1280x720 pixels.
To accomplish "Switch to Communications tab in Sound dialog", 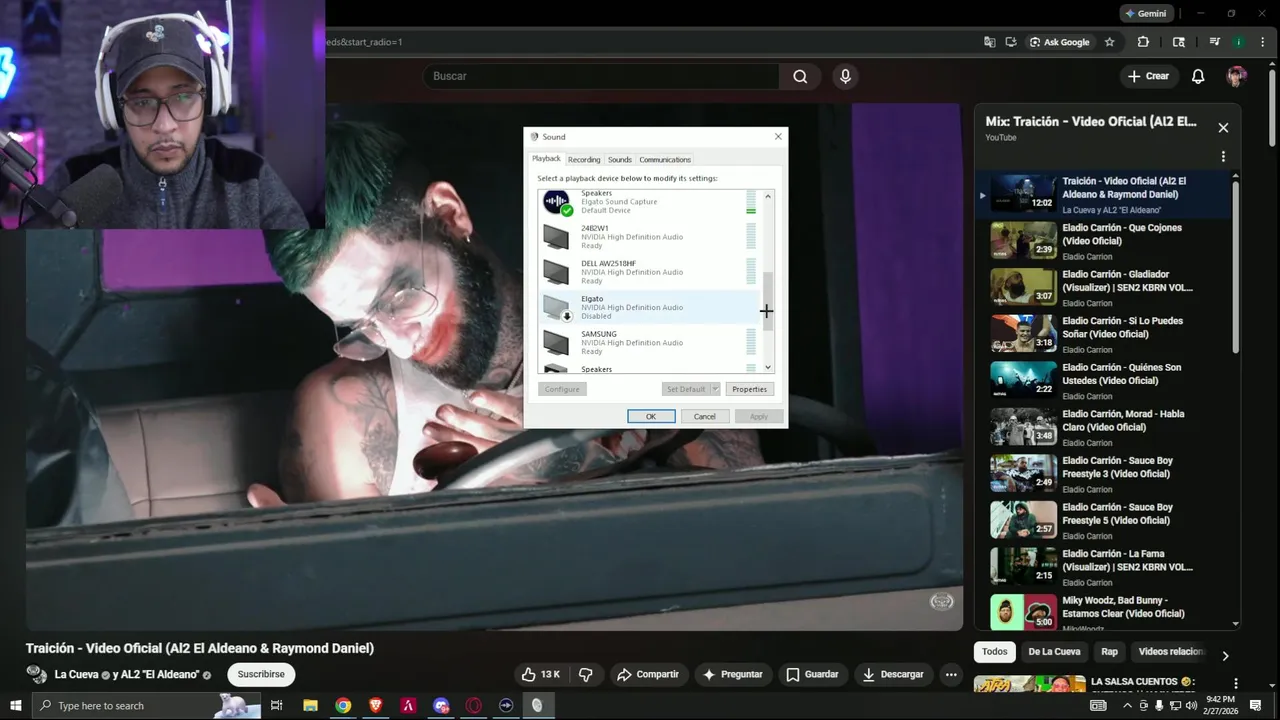I will tap(665, 160).
